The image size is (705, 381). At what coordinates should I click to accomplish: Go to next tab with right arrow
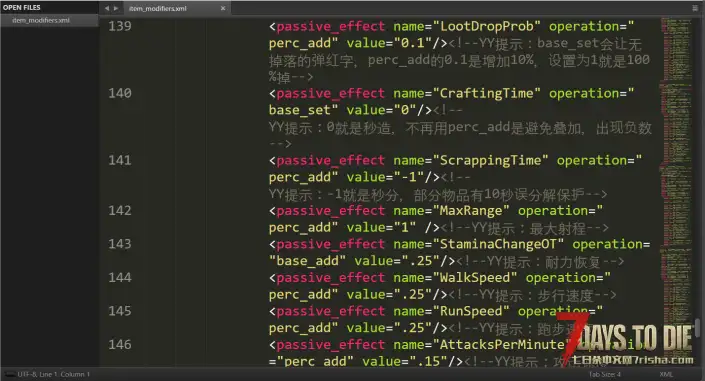116,8
